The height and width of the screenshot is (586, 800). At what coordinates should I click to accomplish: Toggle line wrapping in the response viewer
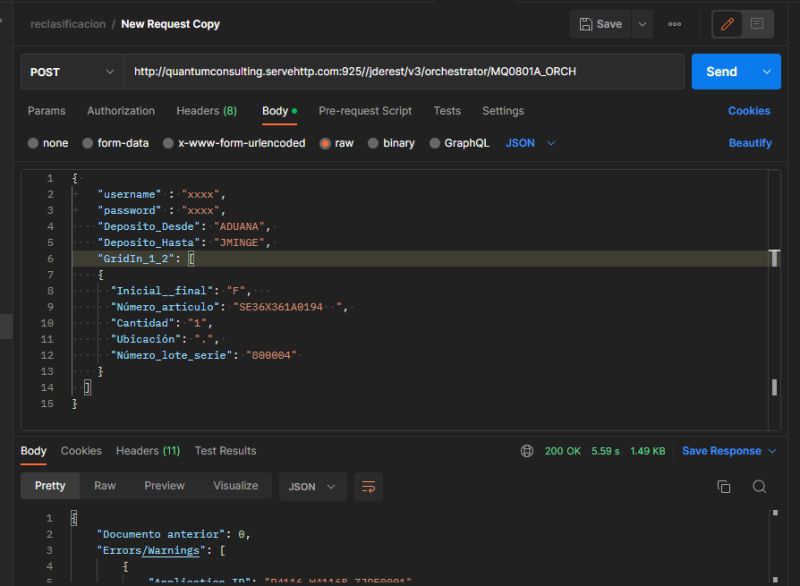click(367, 485)
